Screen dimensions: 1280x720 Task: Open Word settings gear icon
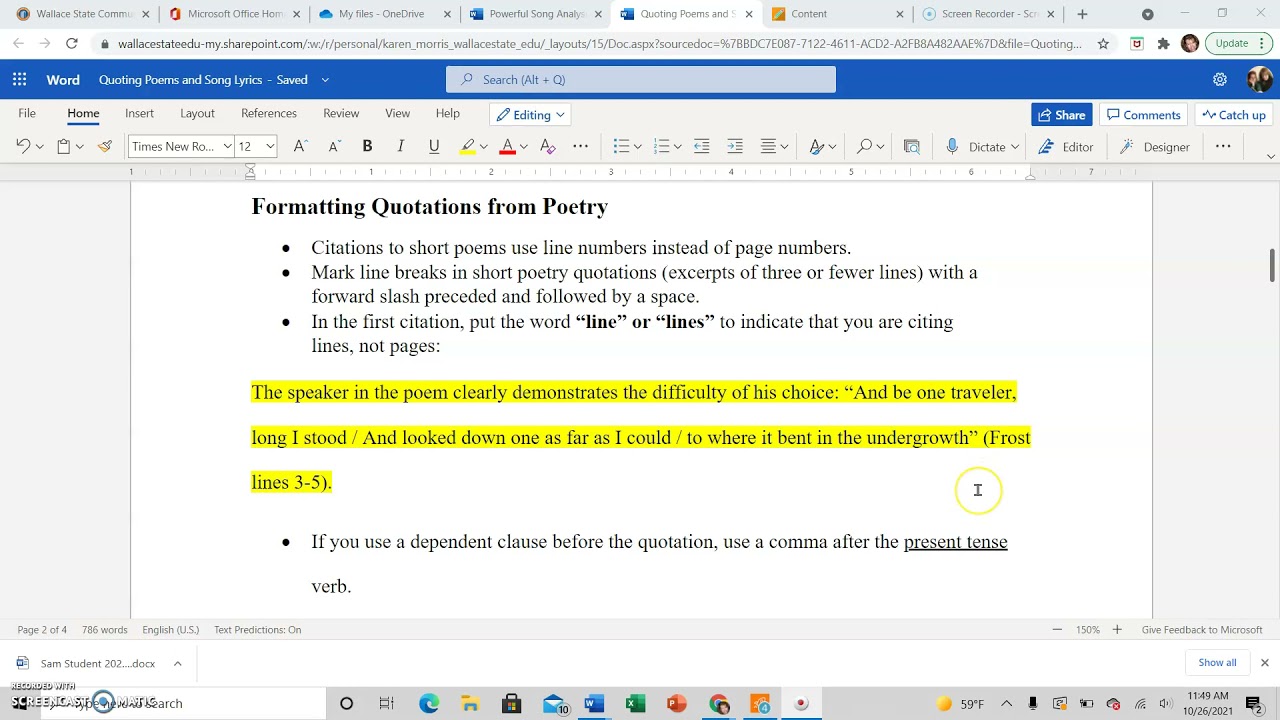[x=1220, y=80]
